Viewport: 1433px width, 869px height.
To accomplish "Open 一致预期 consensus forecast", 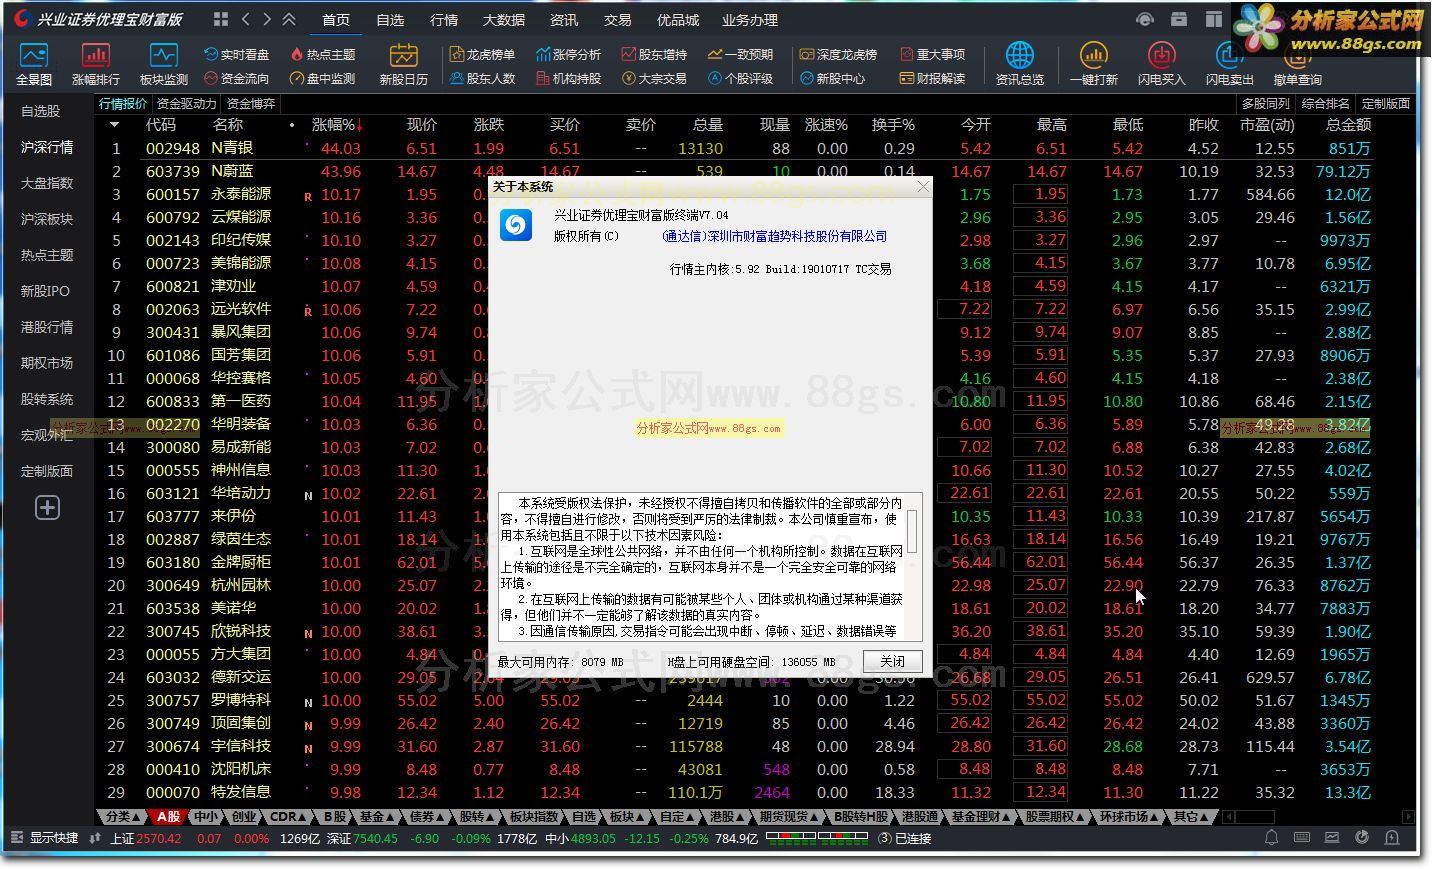I will [x=741, y=54].
